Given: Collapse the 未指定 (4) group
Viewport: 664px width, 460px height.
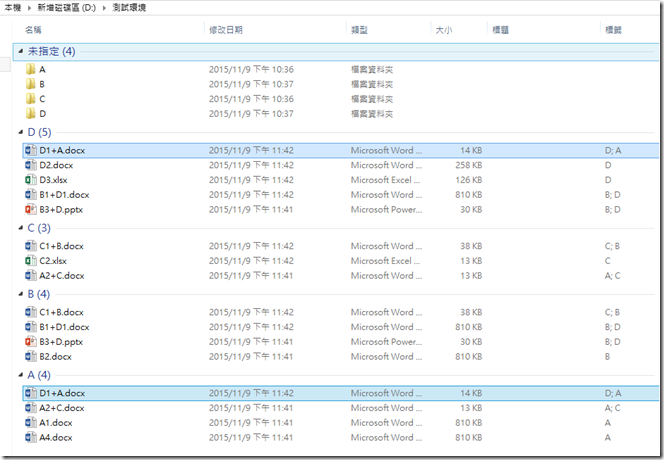Looking at the screenshot, I should pyautogui.click(x=21, y=51).
